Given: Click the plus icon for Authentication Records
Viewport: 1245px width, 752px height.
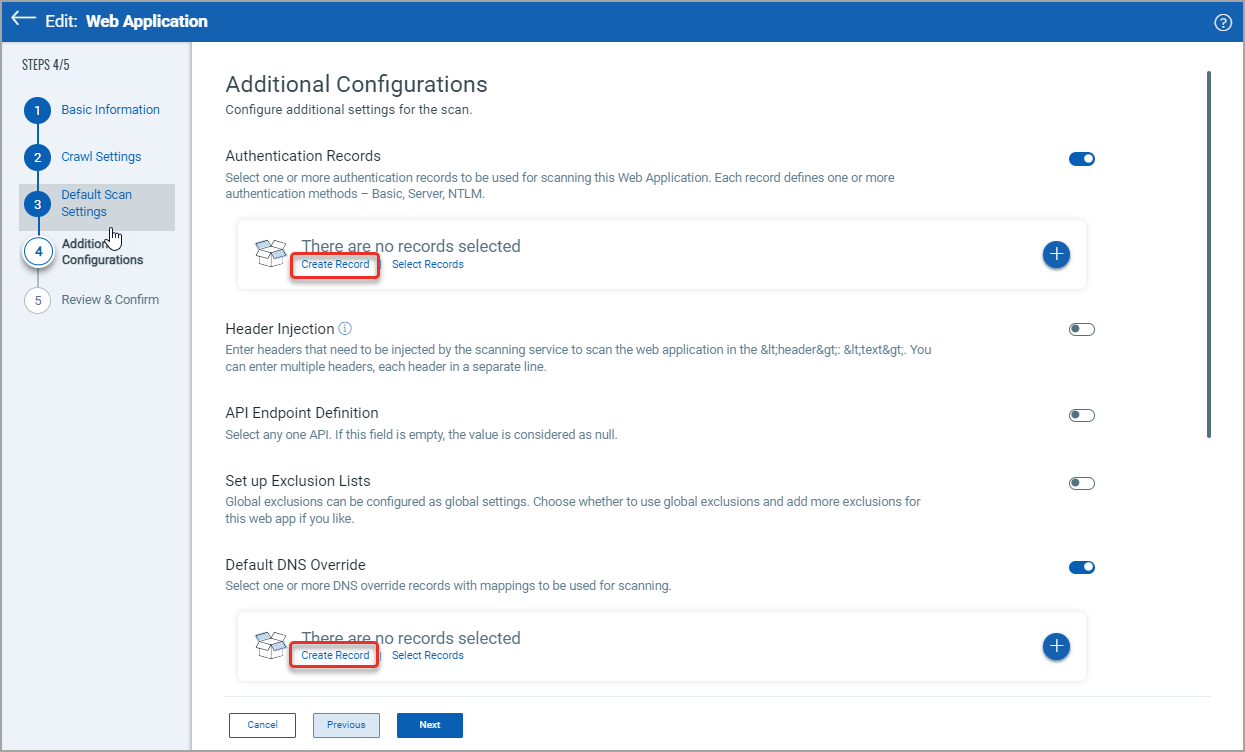Looking at the screenshot, I should click(x=1056, y=255).
